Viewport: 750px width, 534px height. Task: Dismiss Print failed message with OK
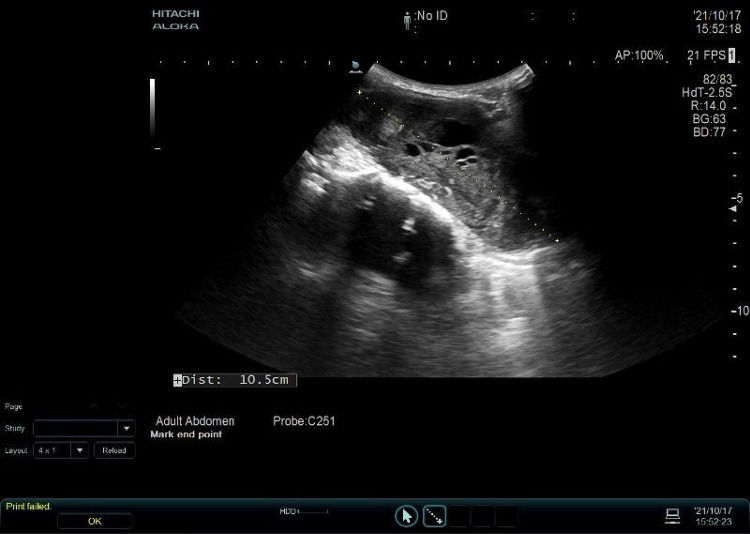[95, 521]
